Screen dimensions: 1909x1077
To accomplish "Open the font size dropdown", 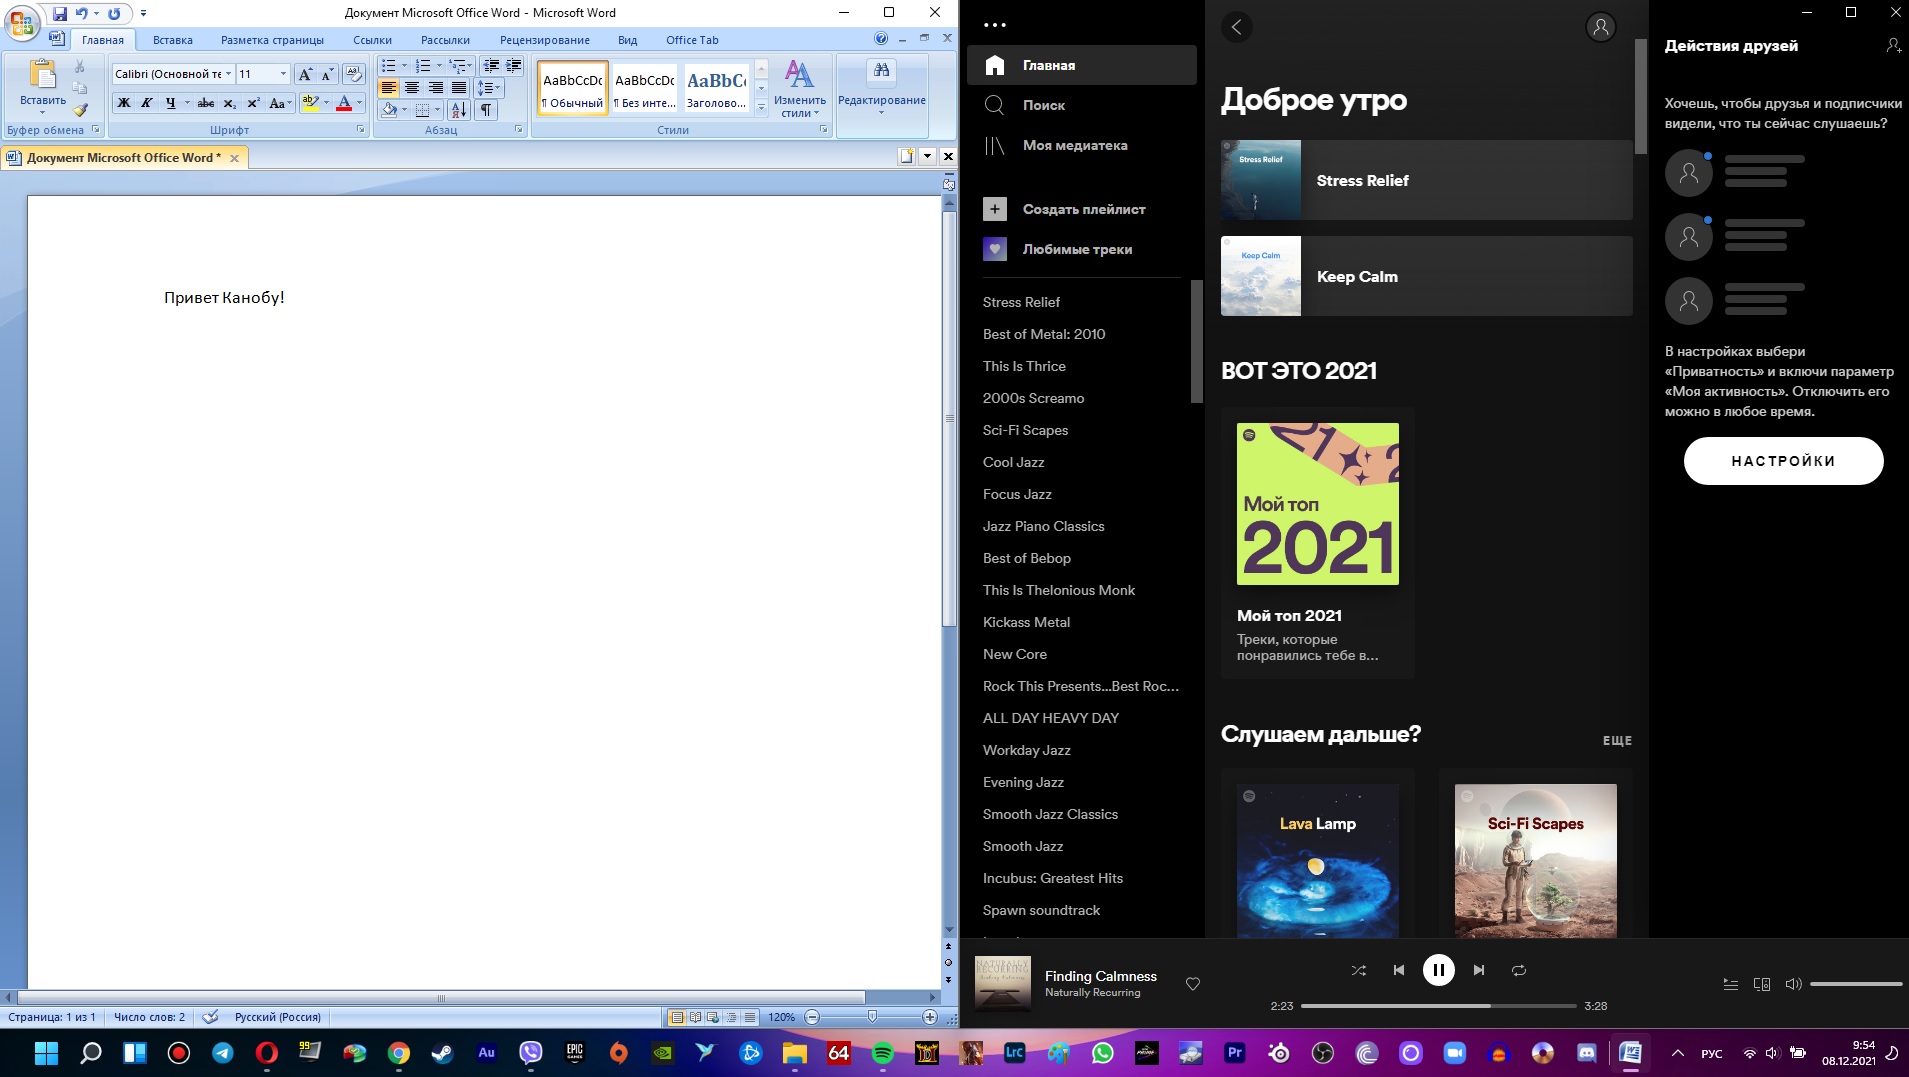I will [x=283, y=74].
